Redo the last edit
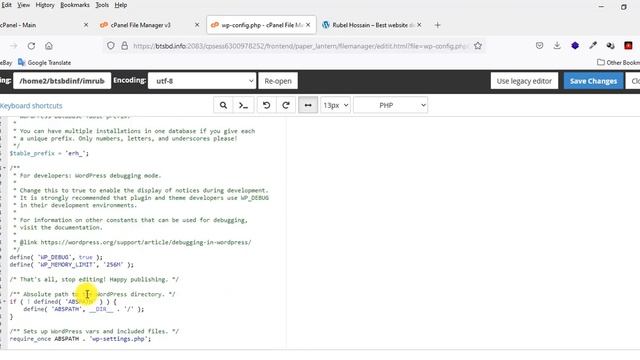 286,105
